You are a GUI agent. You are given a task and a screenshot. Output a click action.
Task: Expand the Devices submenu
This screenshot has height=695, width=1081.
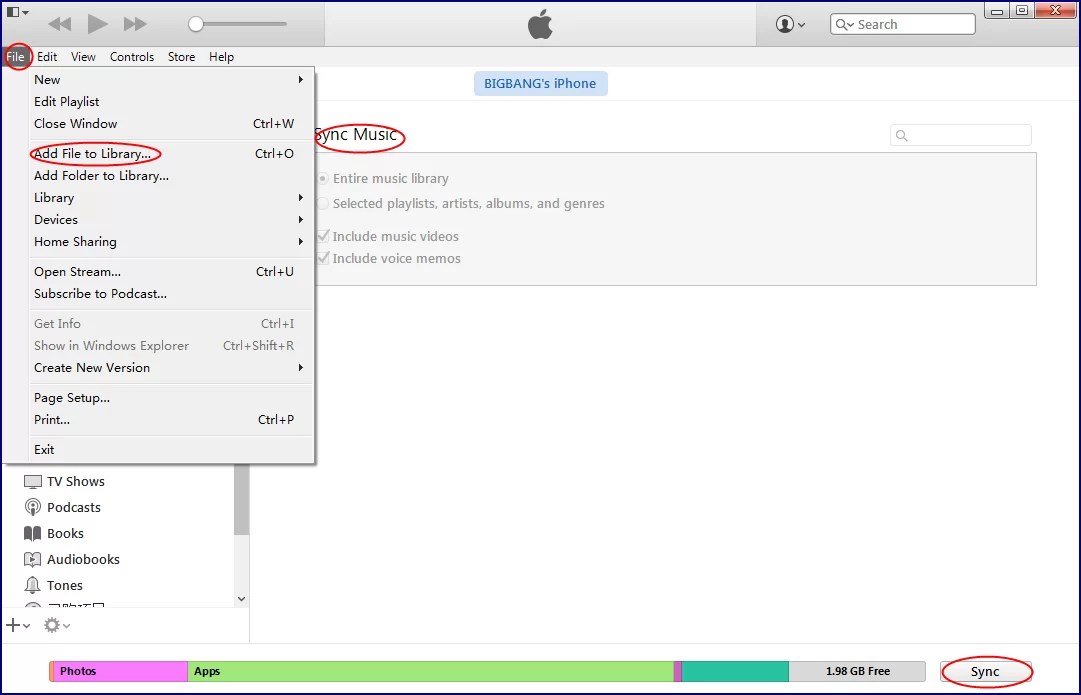point(56,219)
